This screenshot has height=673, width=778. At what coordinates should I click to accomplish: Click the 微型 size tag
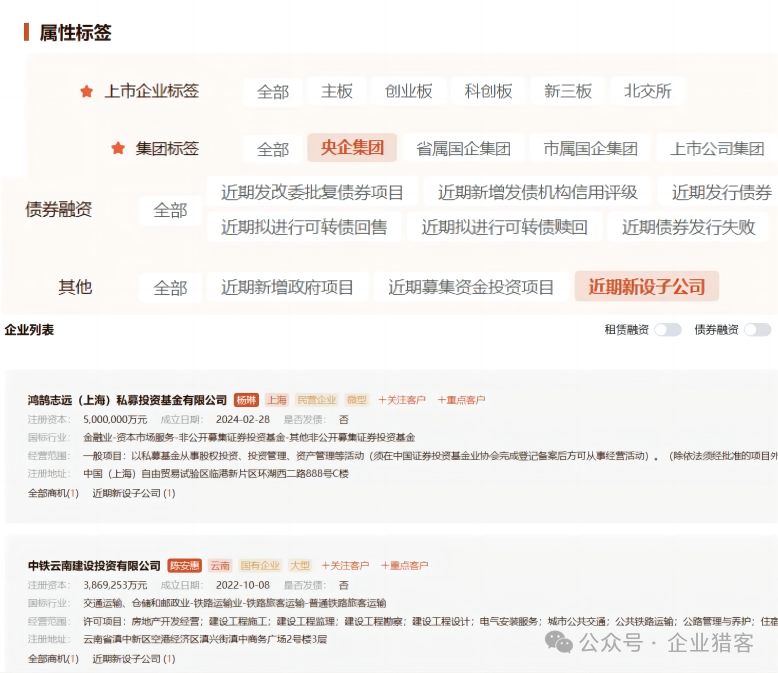point(356,400)
